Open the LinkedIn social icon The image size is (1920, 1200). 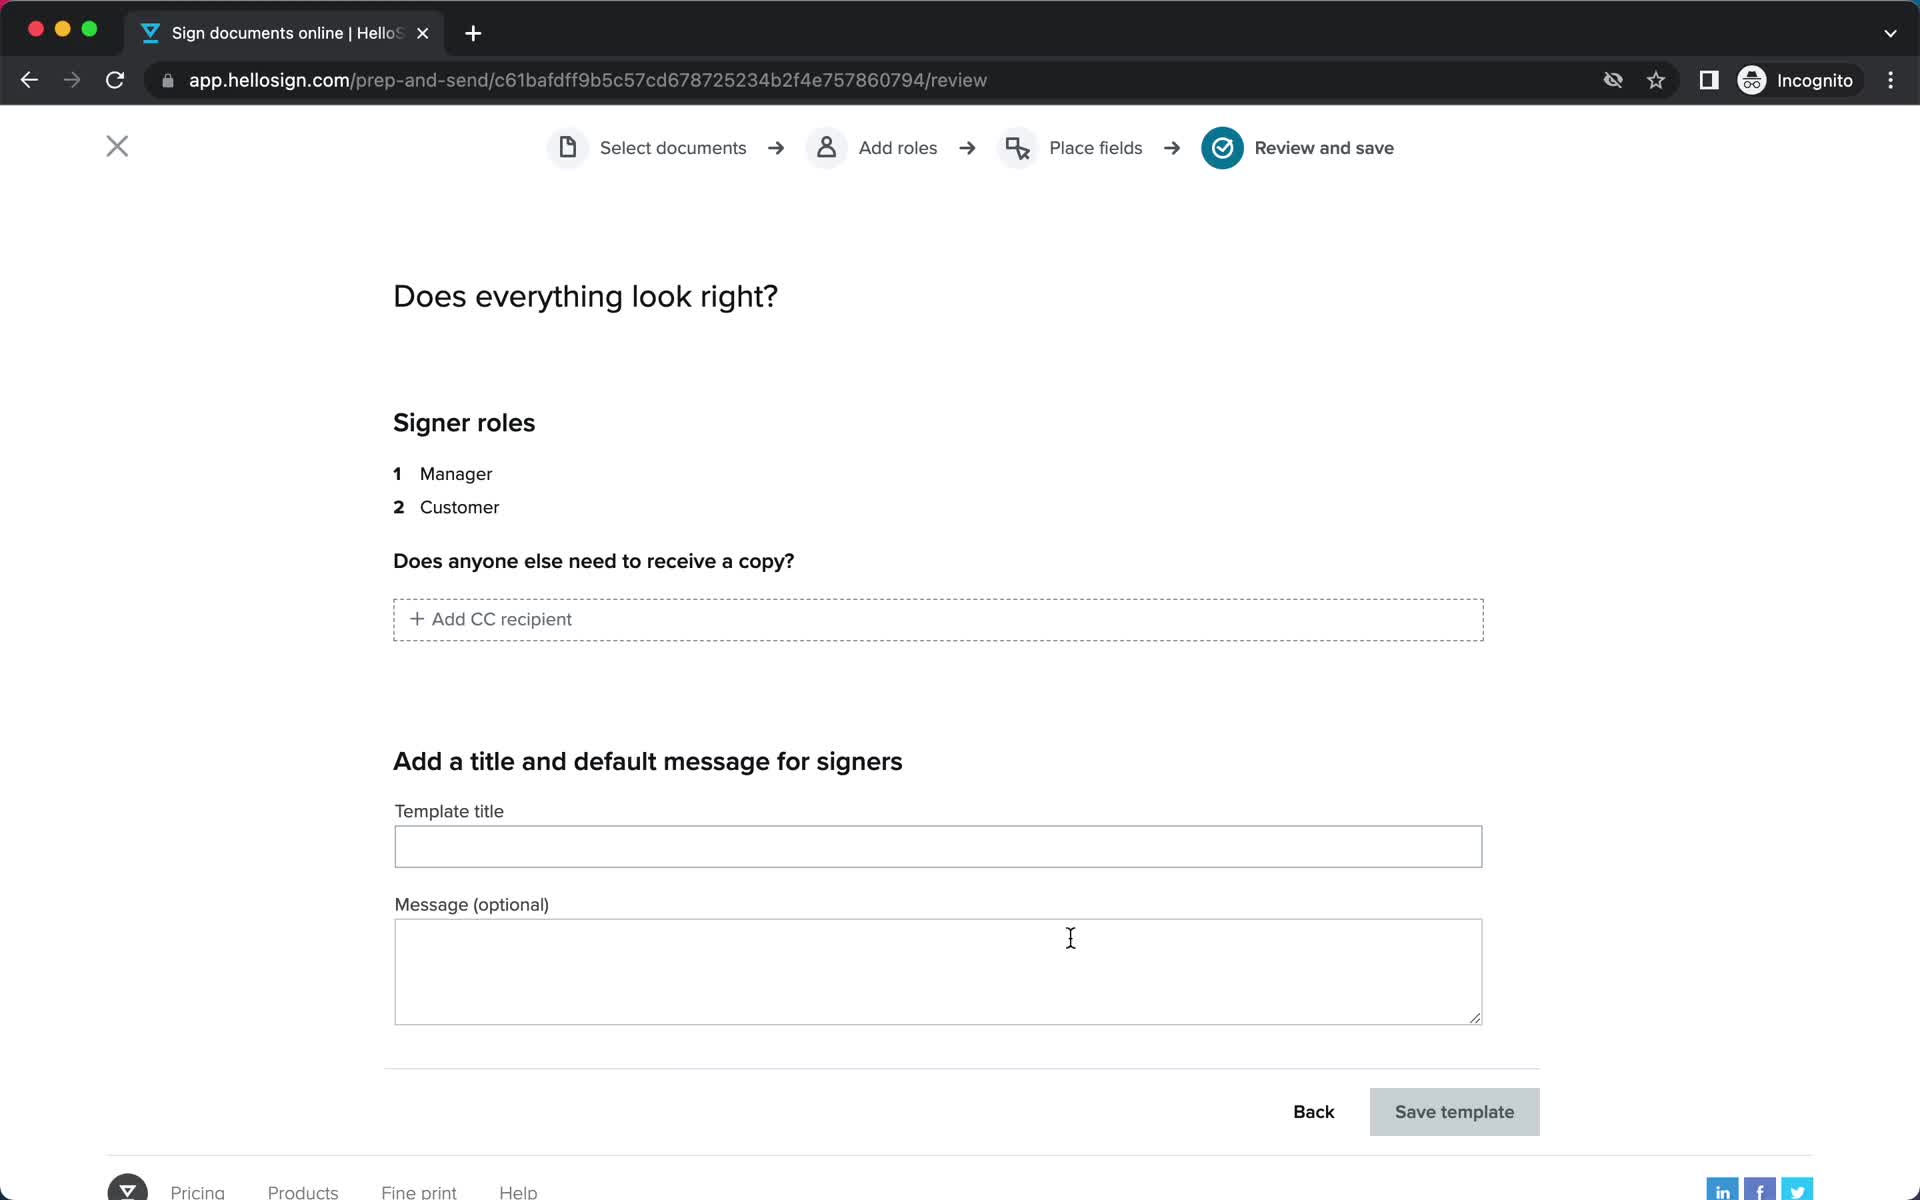pyautogui.click(x=1722, y=1189)
